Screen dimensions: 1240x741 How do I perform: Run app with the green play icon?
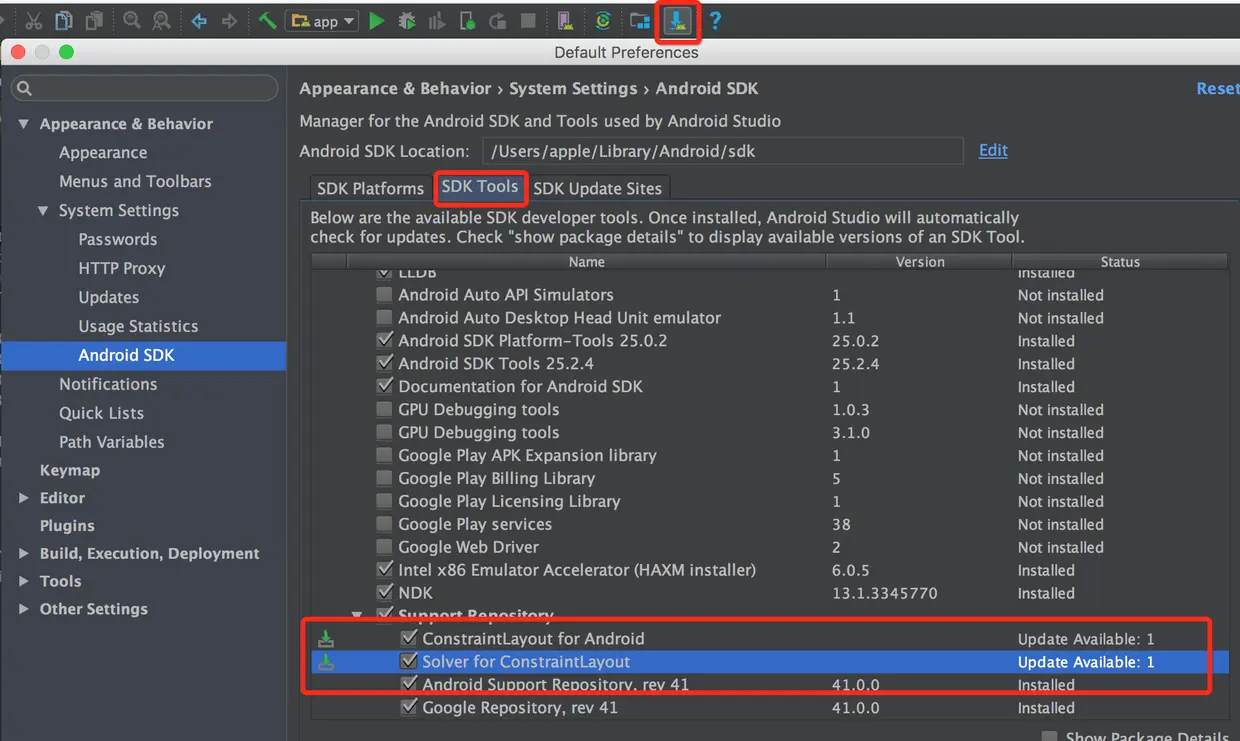[x=377, y=21]
